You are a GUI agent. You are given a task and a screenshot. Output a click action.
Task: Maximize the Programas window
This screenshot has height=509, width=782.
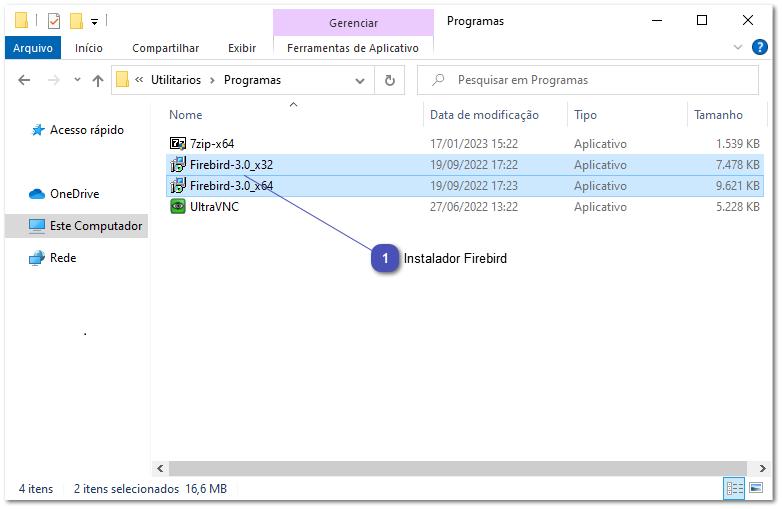tap(702, 20)
